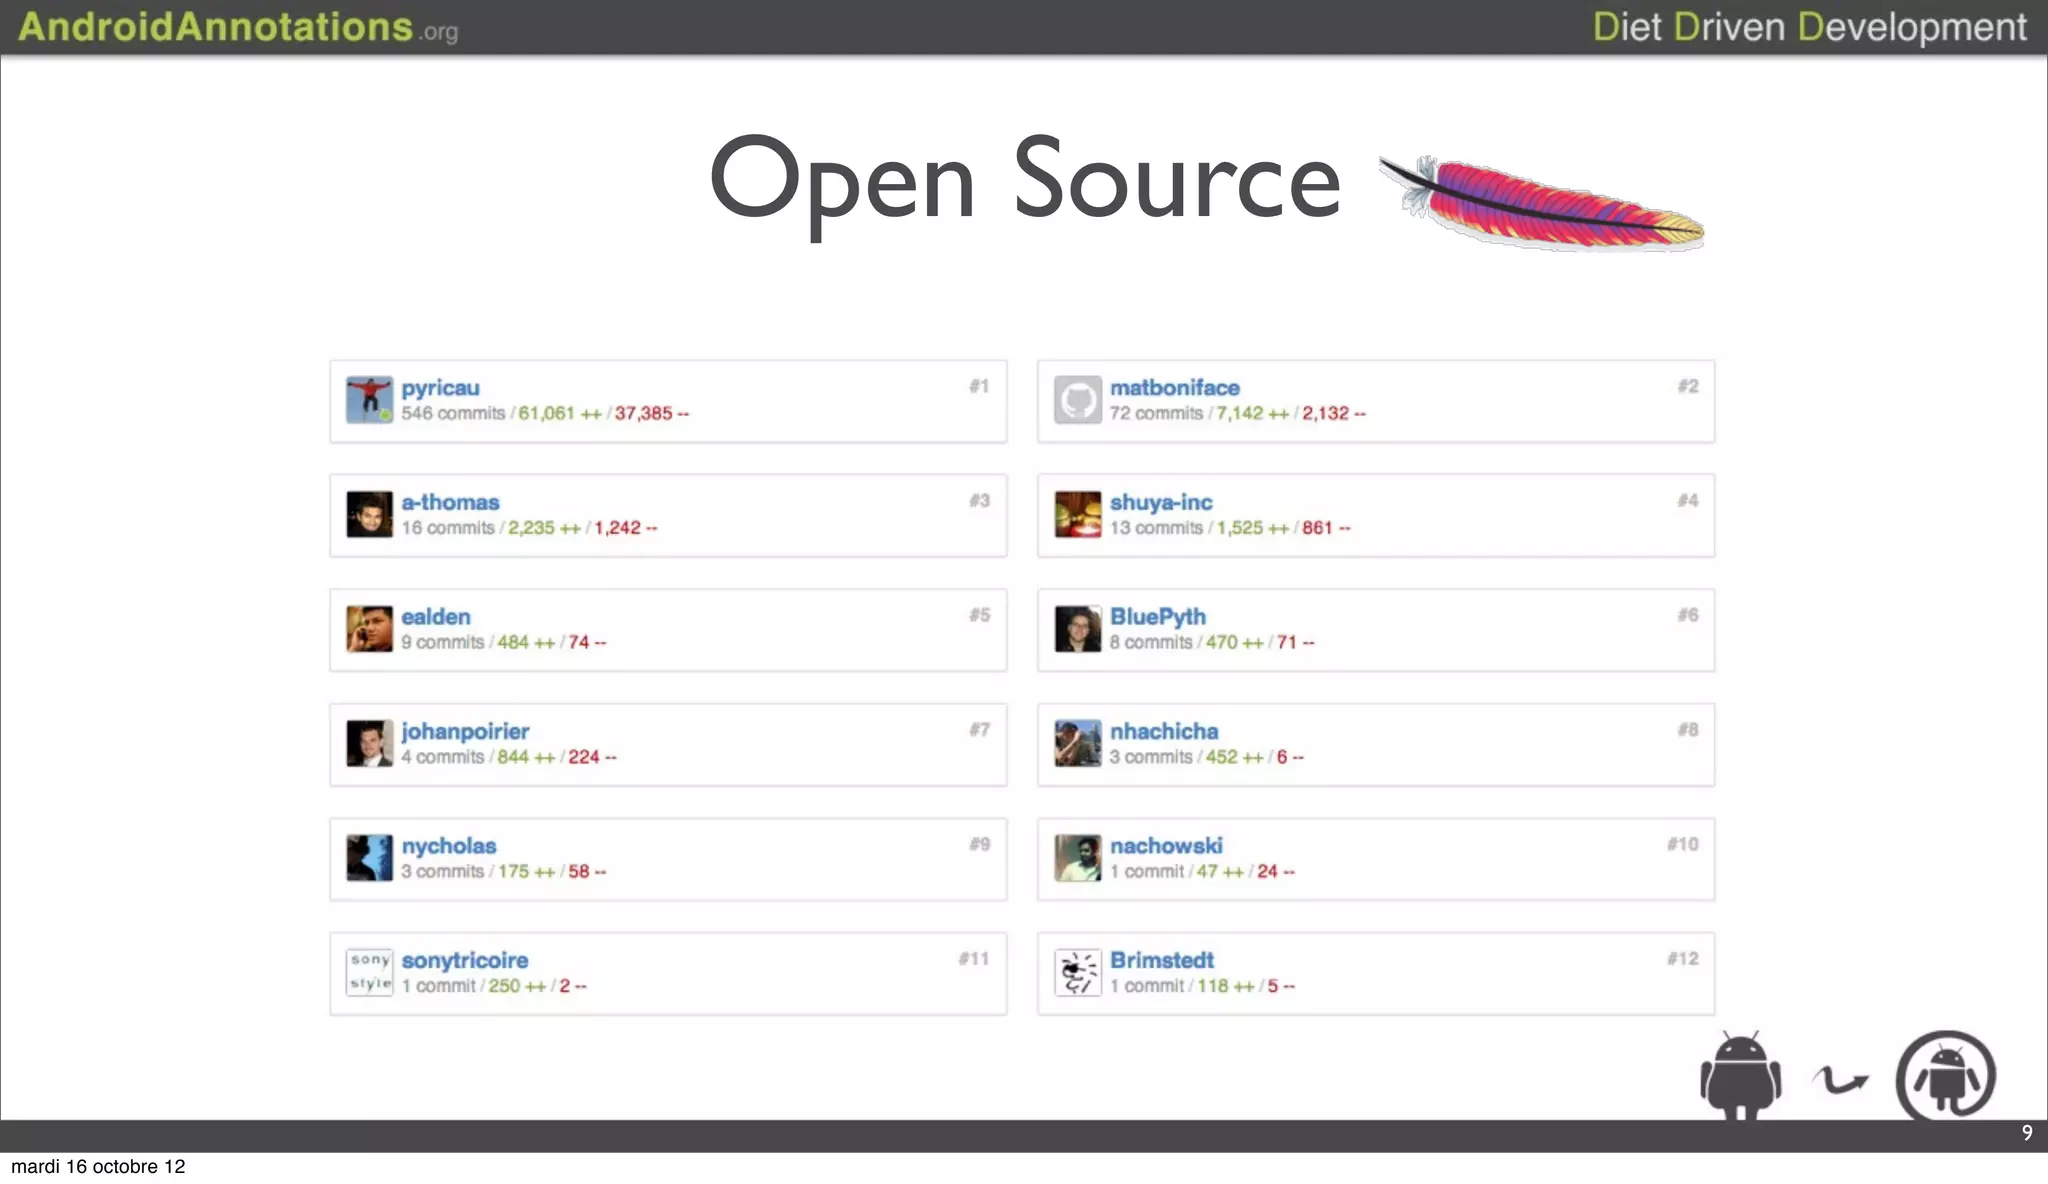Click matboniface's default GitHub avatar

point(1077,400)
